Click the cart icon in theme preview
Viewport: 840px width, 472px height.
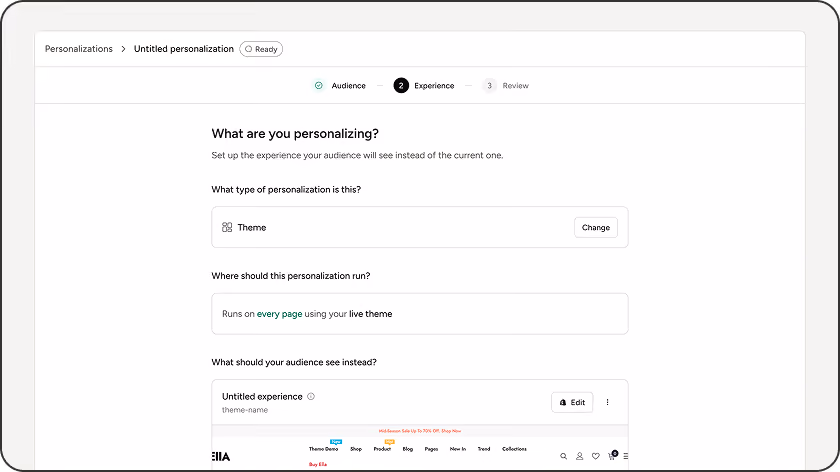(x=612, y=455)
